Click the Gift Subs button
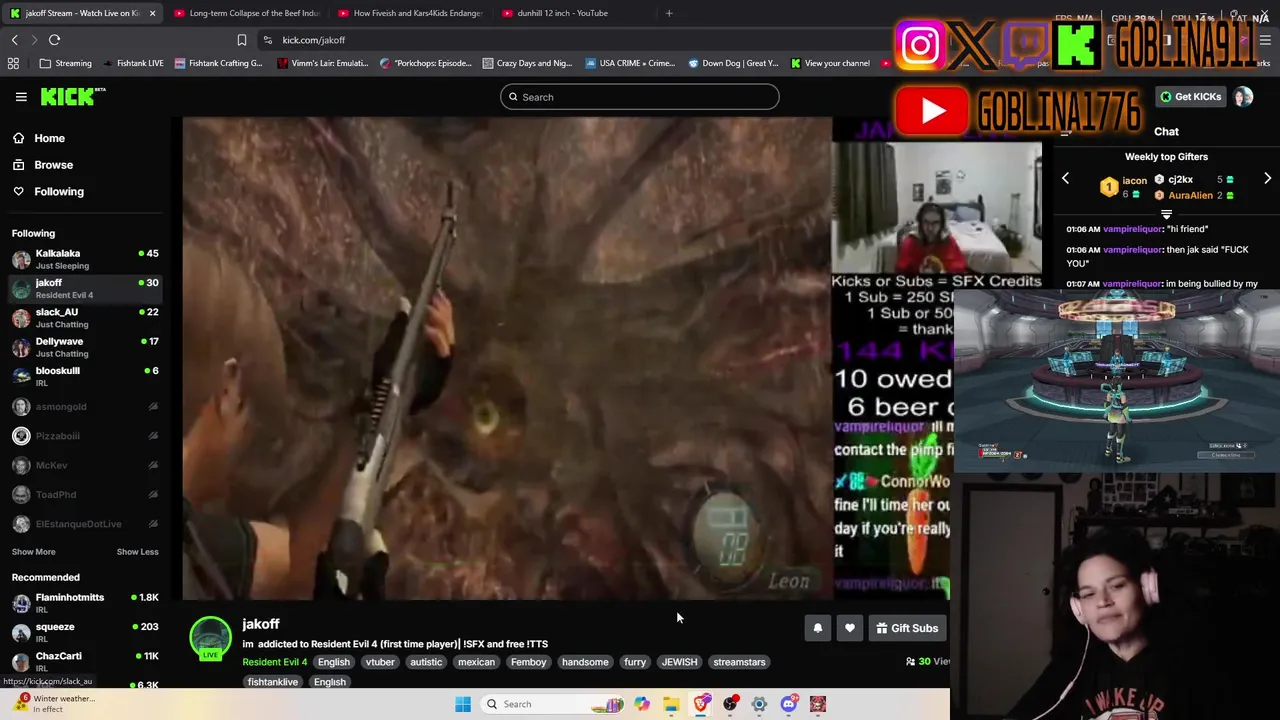The height and width of the screenshot is (720, 1280). pyautogui.click(x=907, y=628)
